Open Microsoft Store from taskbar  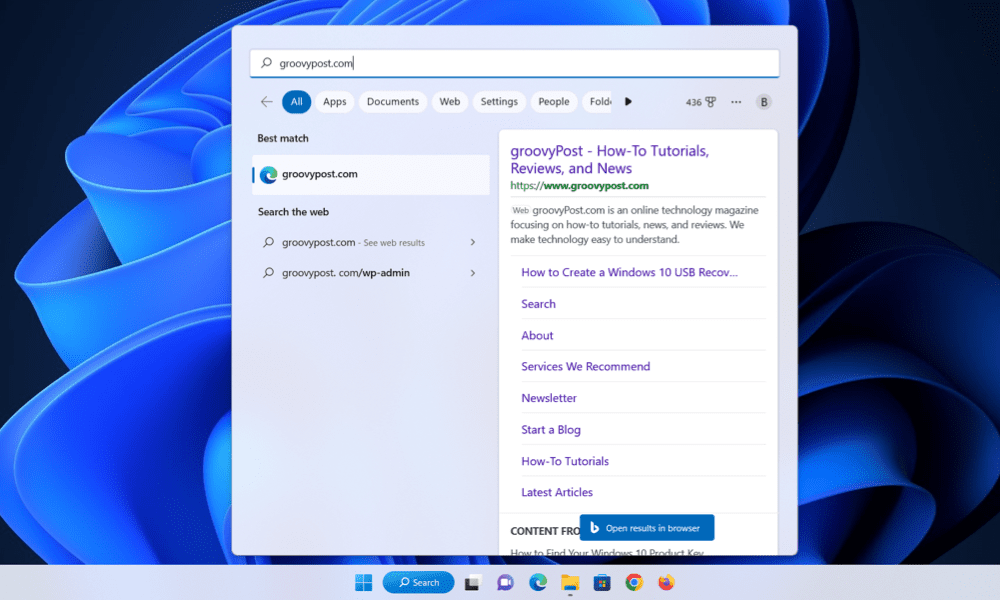coord(602,582)
